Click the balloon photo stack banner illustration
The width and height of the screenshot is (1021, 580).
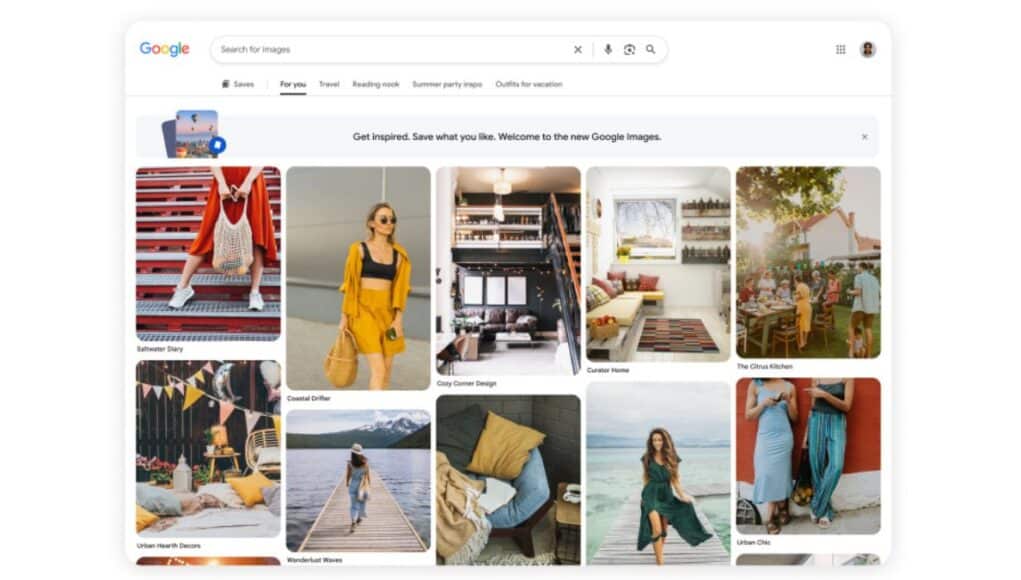click(193, 134)
